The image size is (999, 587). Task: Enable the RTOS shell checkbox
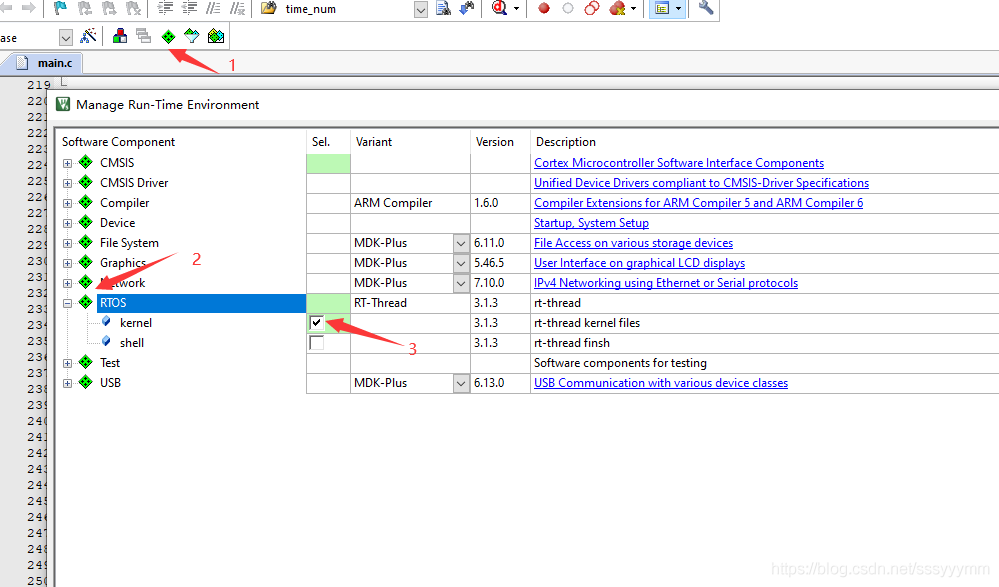[x=316, y=343]
